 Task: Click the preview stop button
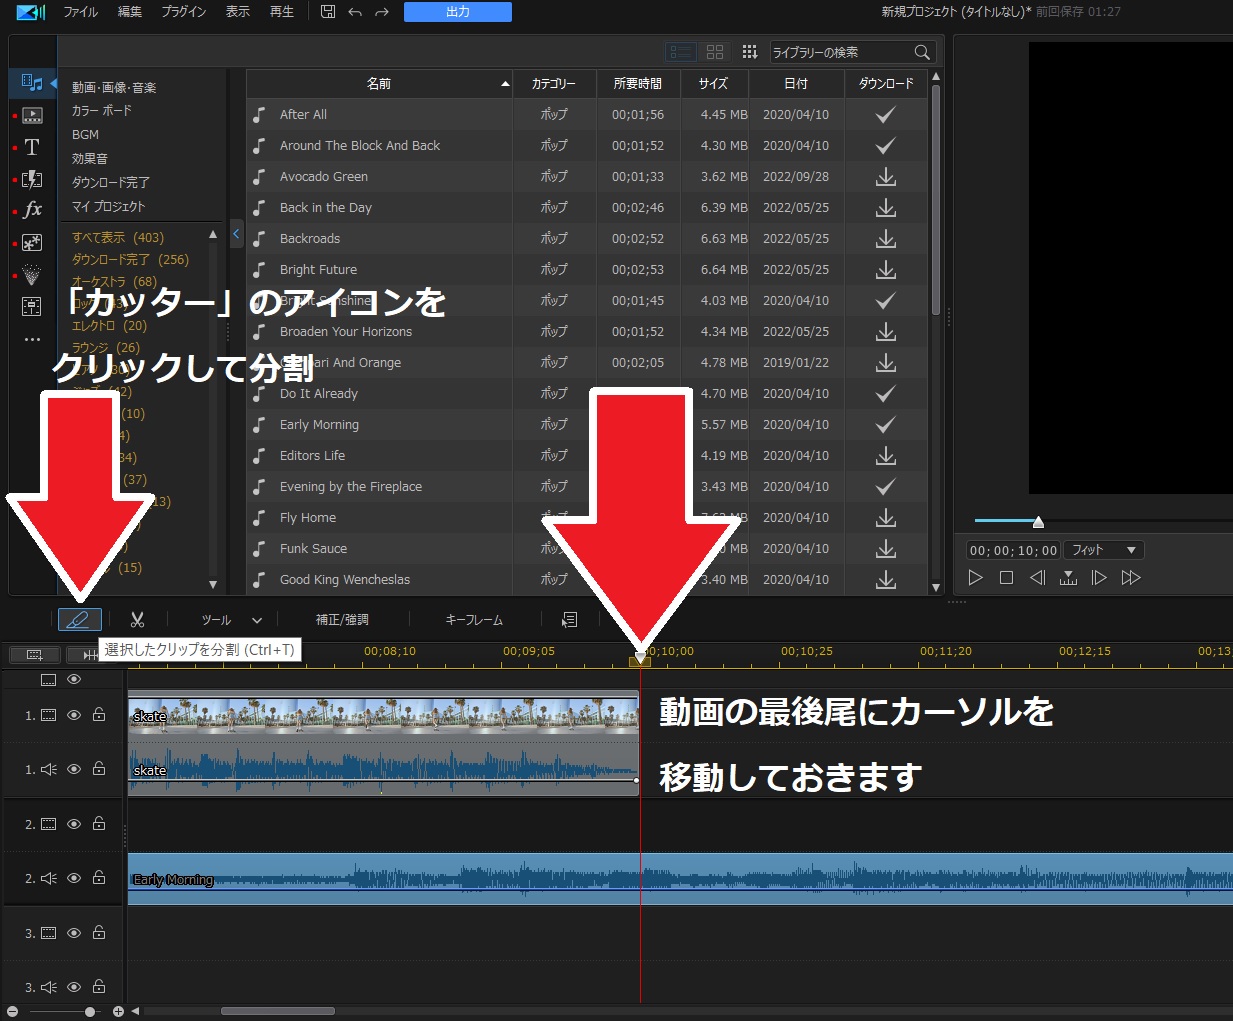pos(1007,578)
